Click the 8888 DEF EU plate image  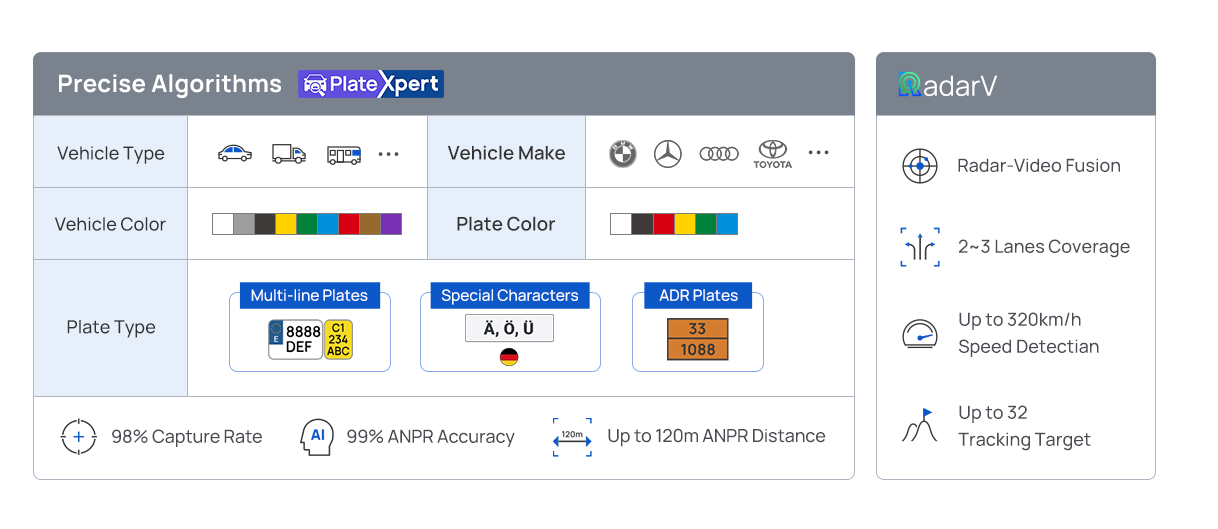(295, 340)
